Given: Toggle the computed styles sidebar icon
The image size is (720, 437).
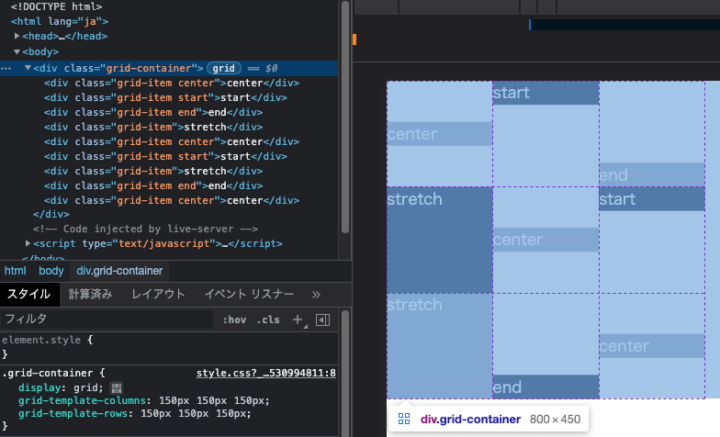Looking at the screenshot, I should click(x=323, y=319).
